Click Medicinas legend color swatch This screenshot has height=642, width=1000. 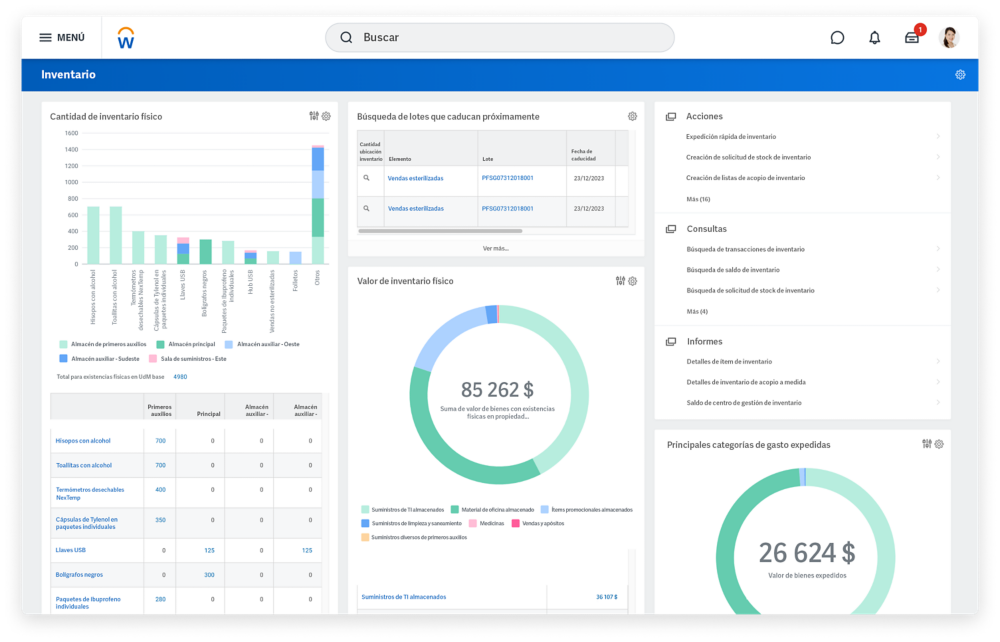tap(473, 523)
